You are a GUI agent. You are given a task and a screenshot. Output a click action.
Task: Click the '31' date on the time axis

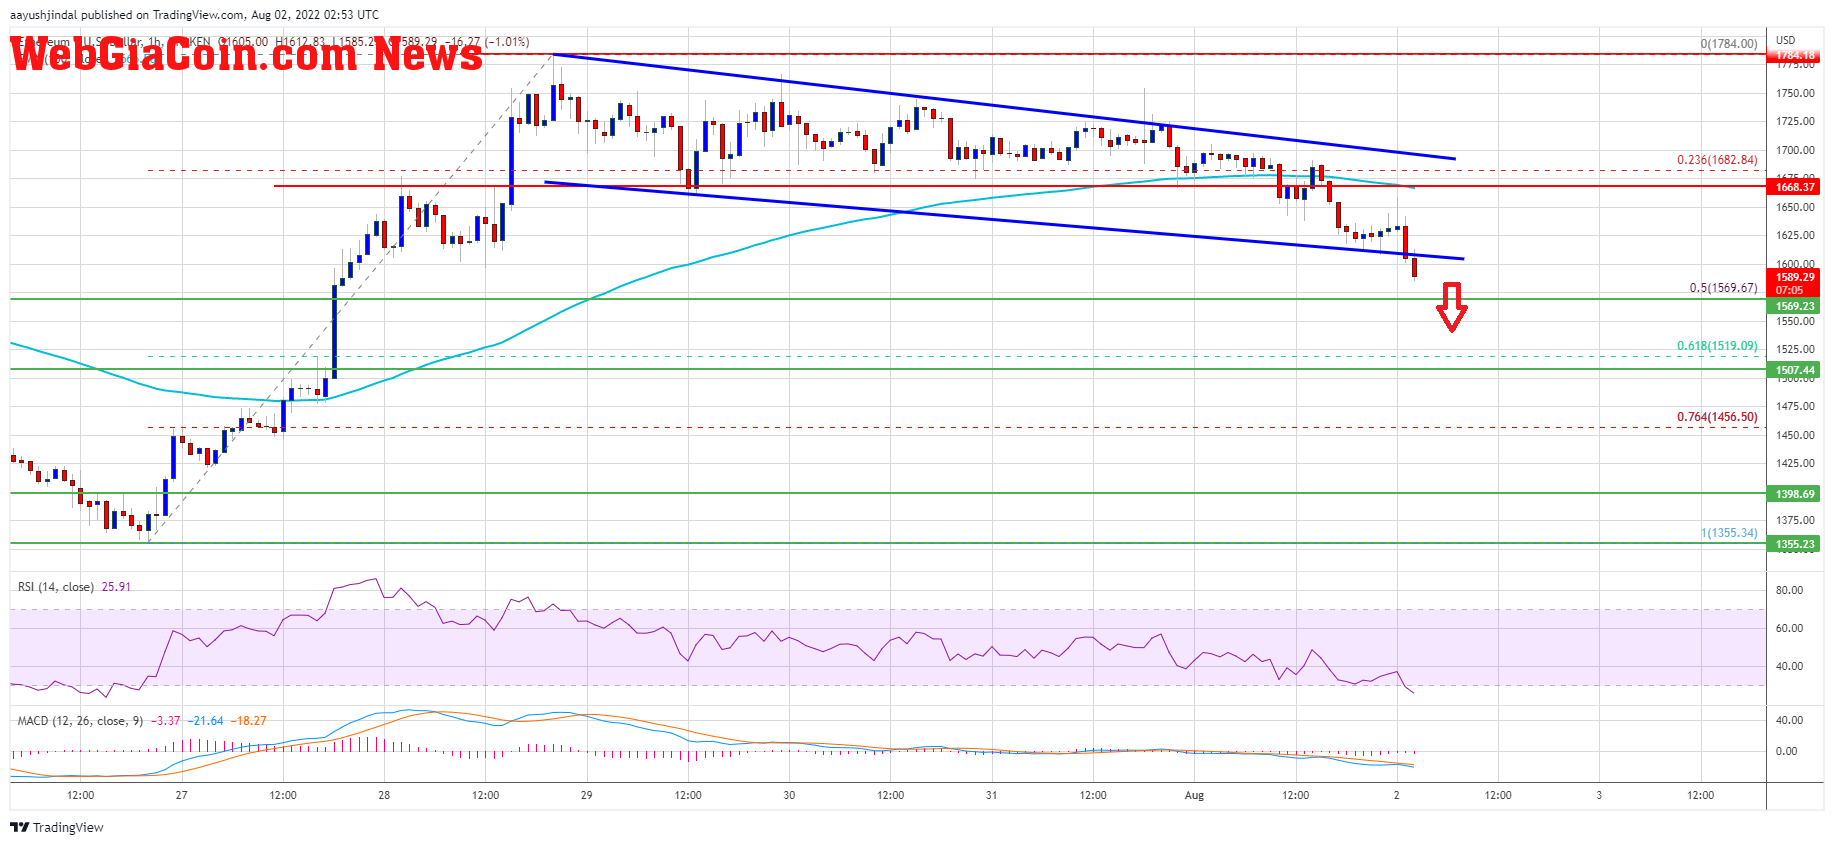[991, 796]
